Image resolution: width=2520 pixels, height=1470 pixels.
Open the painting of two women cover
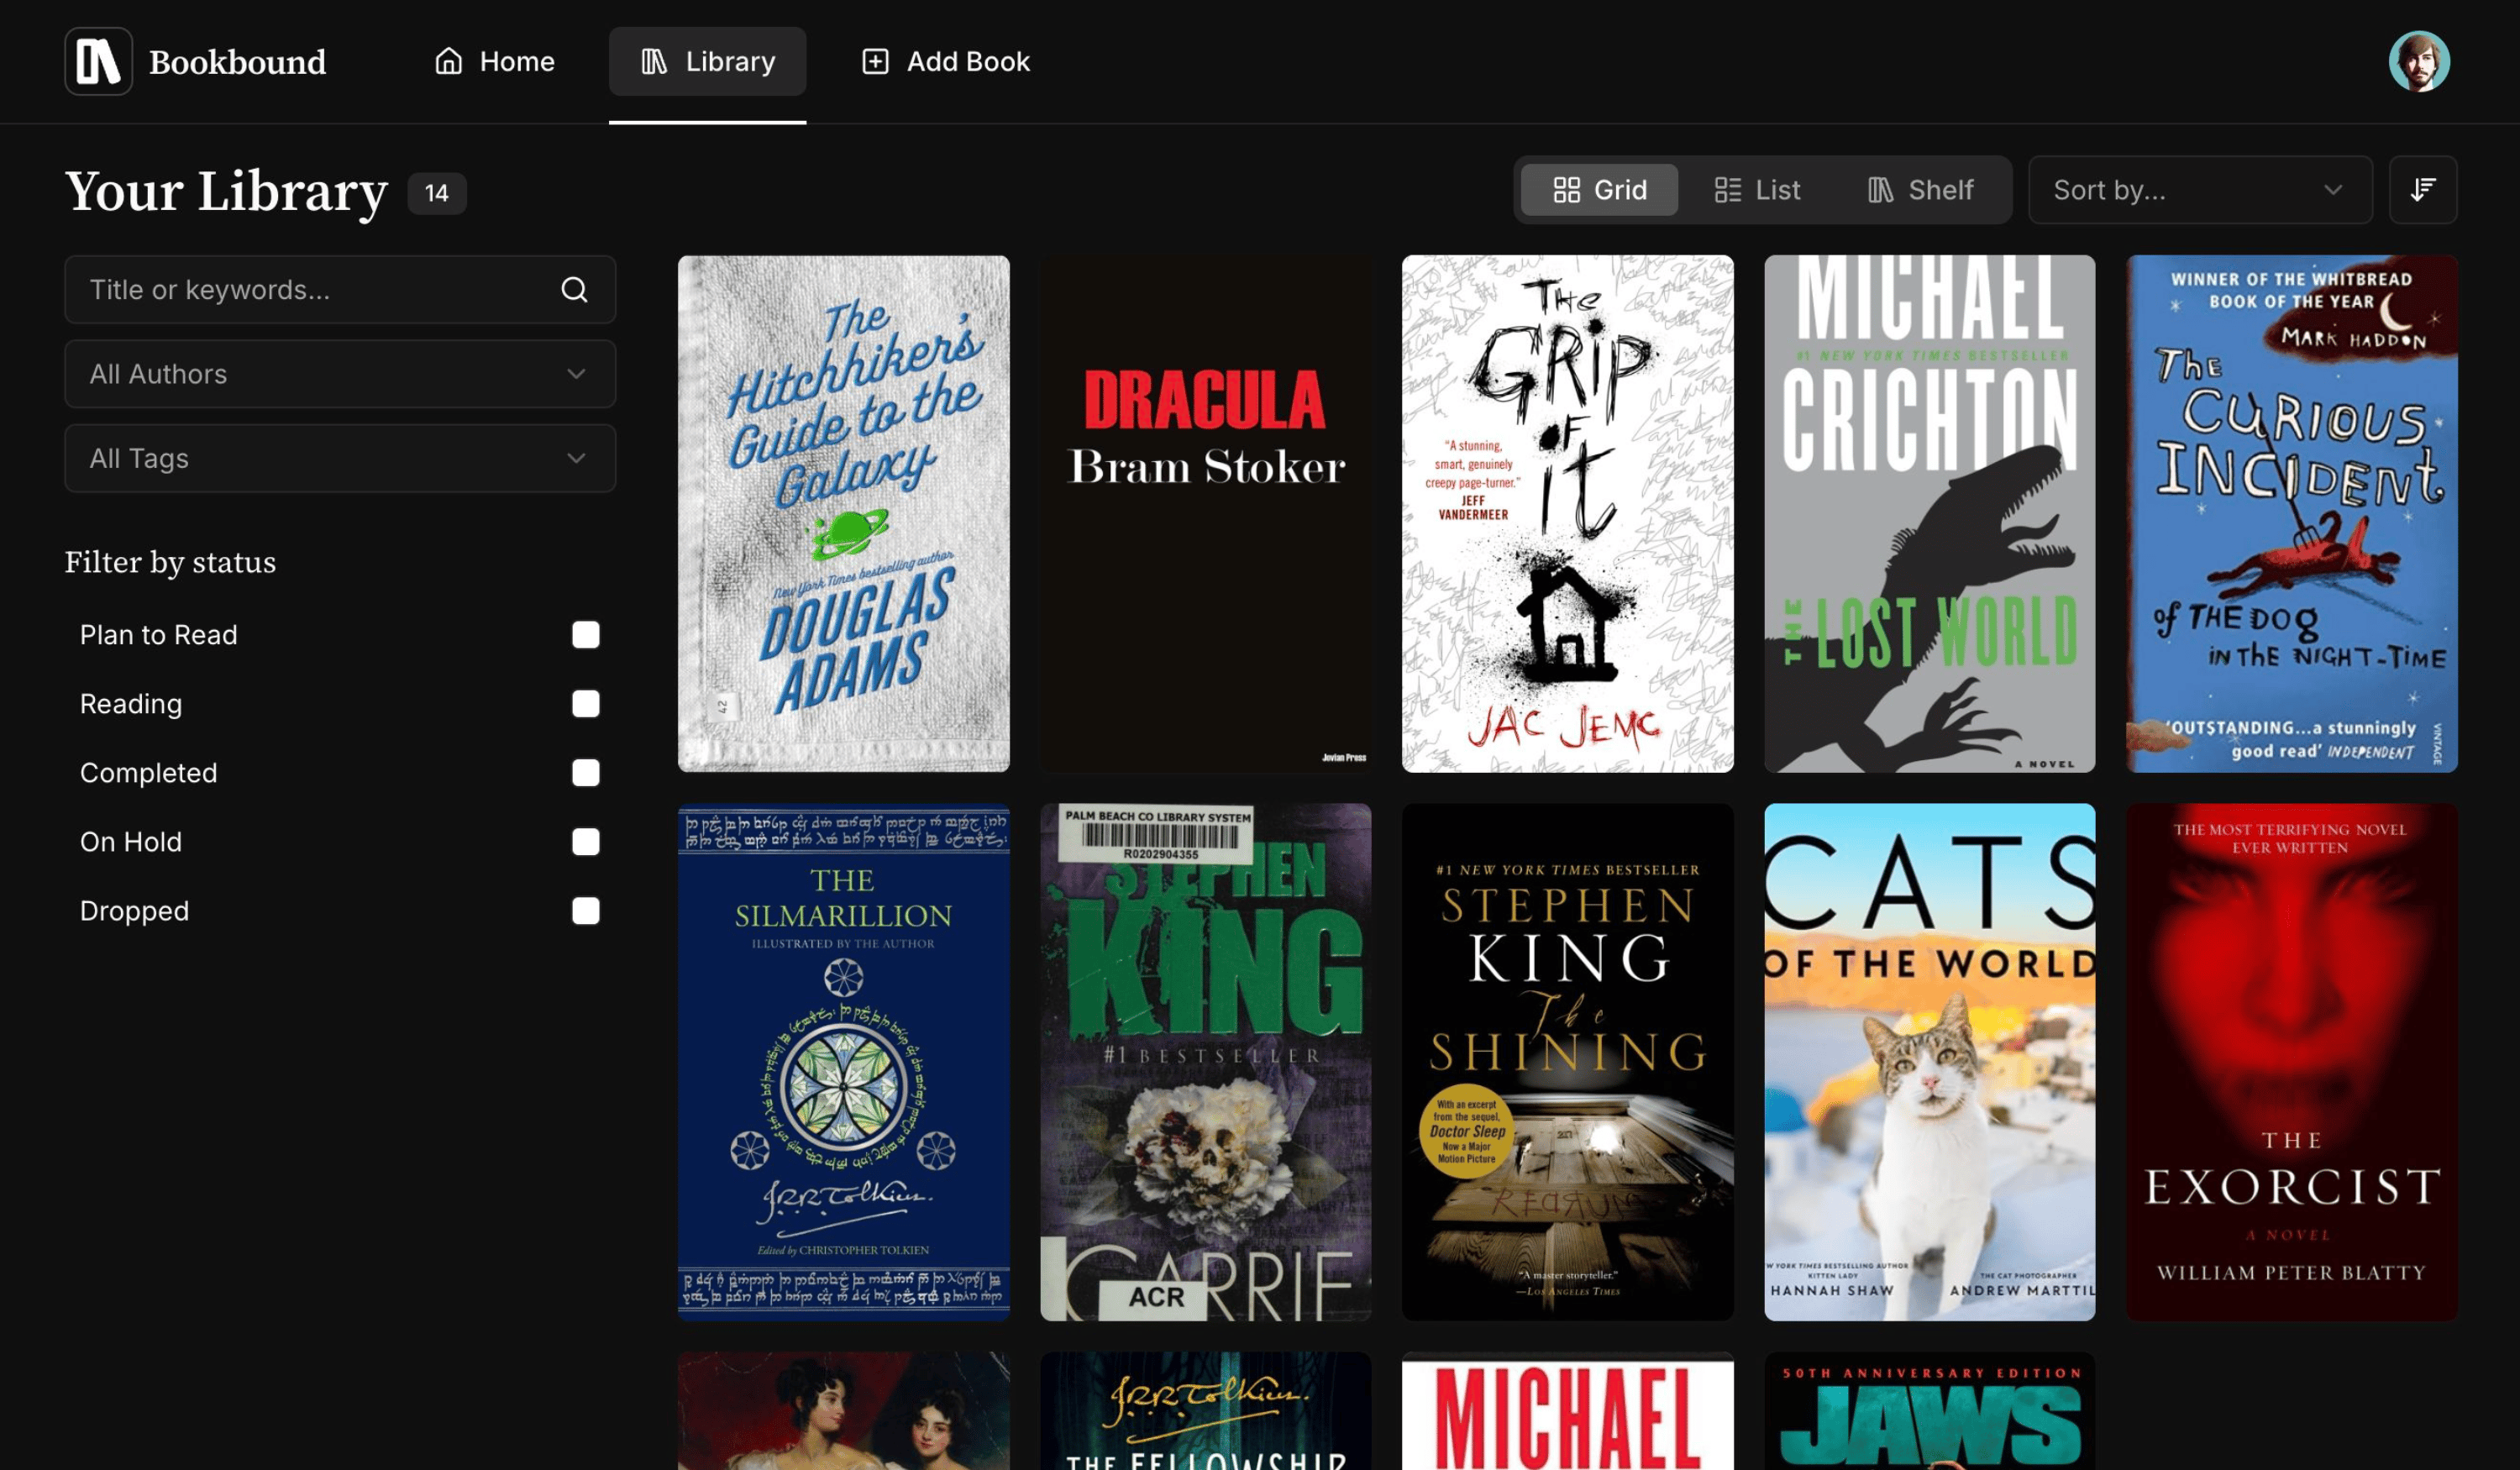[843, 1411]
